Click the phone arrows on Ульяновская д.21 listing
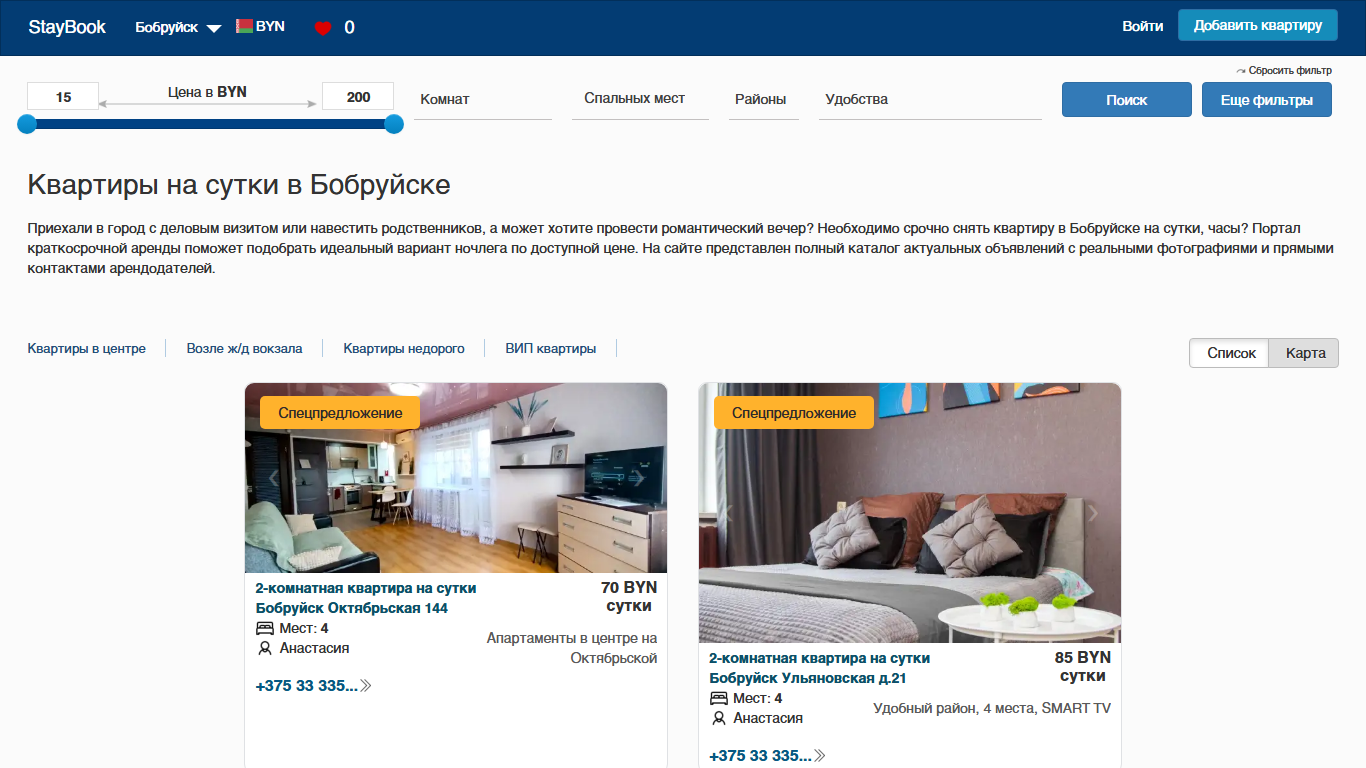The image size is (1366, 768). [820, 756]
